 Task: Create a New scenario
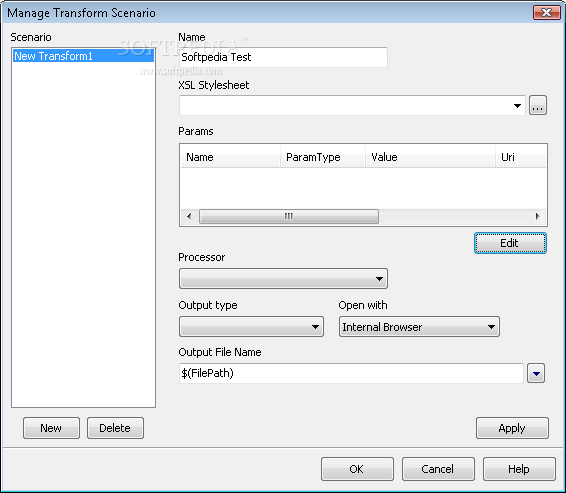pyautogui.click(x=51, y=428)
